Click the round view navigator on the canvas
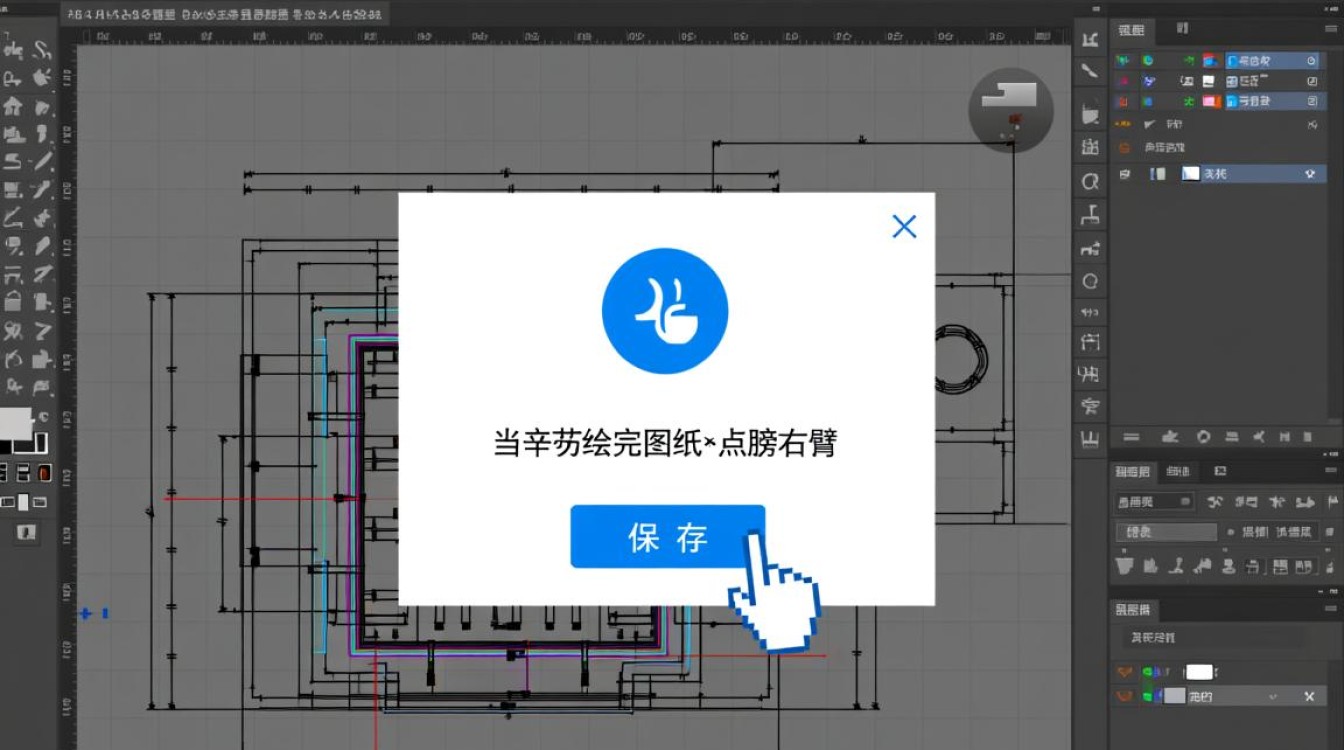Screen dimensions: 1344x750 point(1010,110)
